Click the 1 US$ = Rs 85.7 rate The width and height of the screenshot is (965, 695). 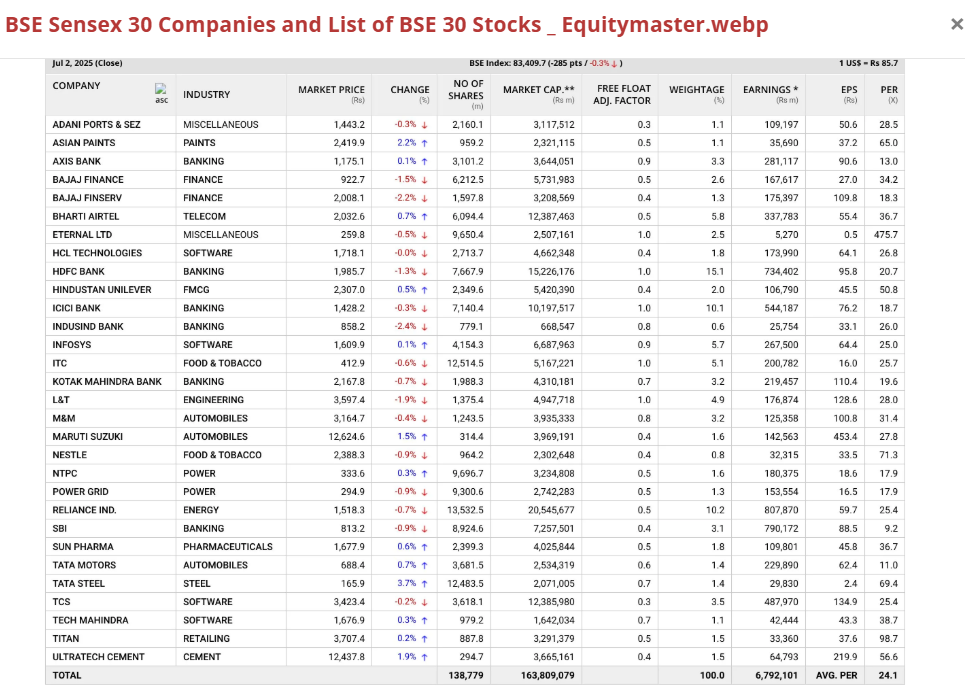[868, 63]
